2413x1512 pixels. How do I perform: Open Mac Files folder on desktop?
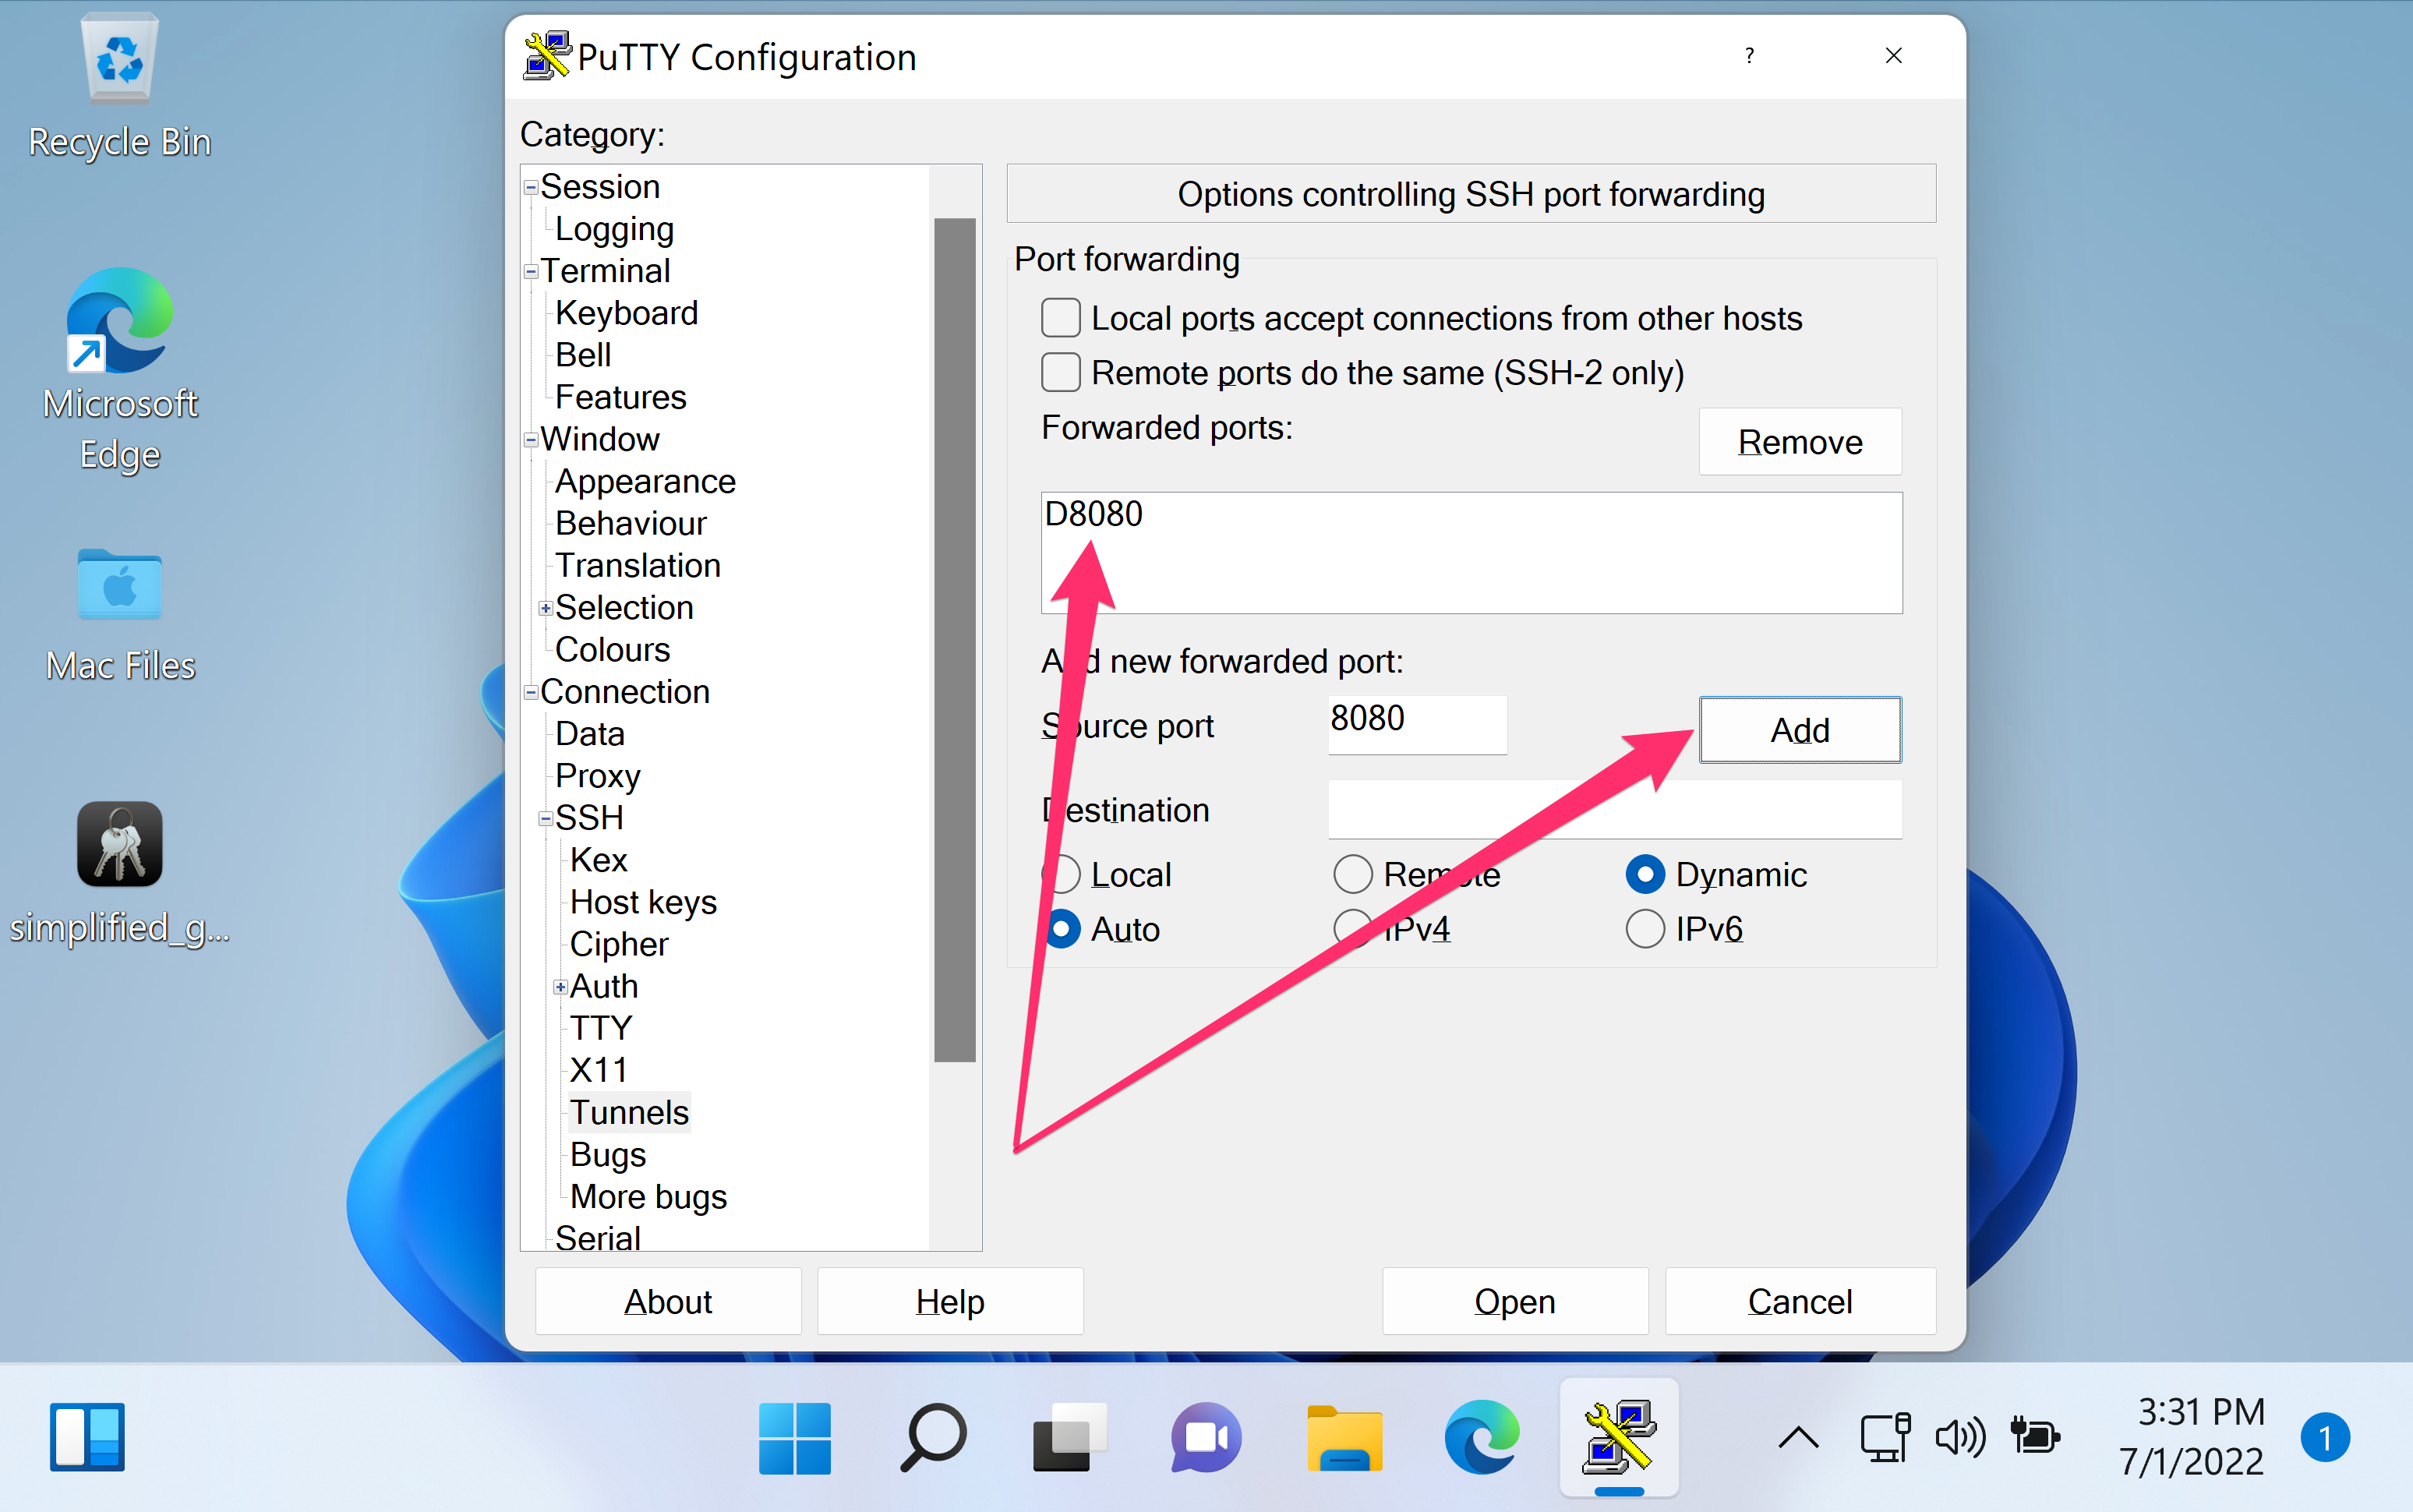[x=120, y=614]
